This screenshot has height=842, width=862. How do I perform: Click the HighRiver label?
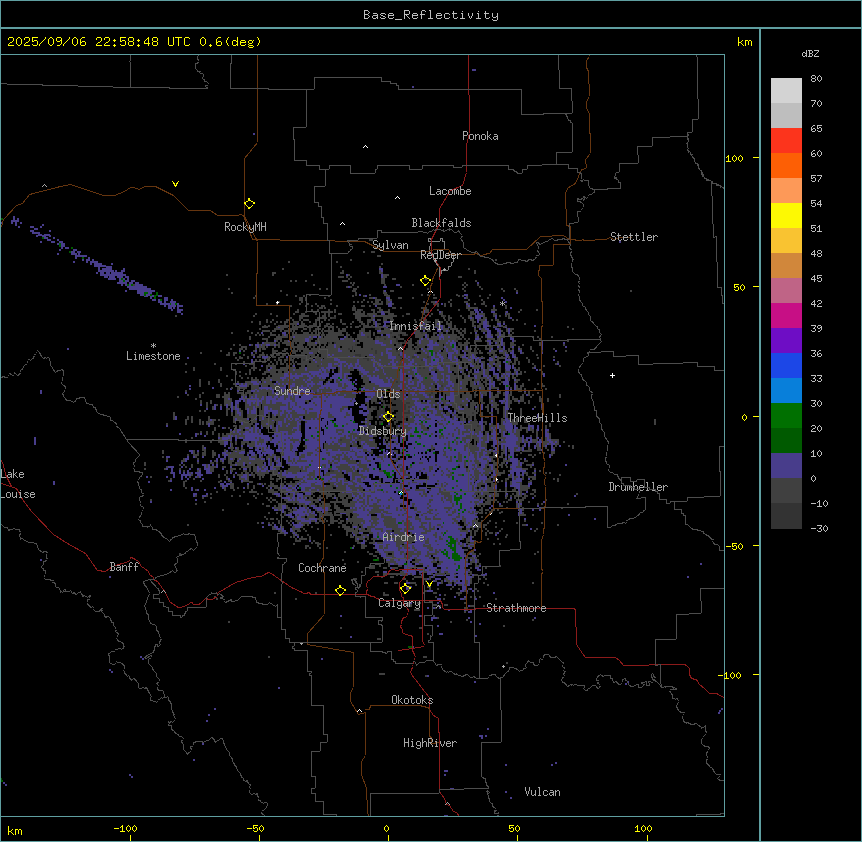430,743
